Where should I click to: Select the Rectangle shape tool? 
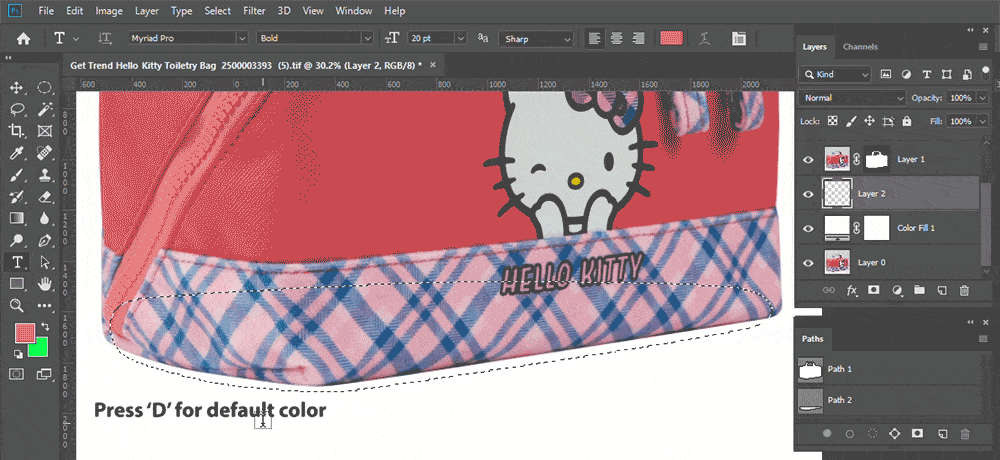click(17, 283)
